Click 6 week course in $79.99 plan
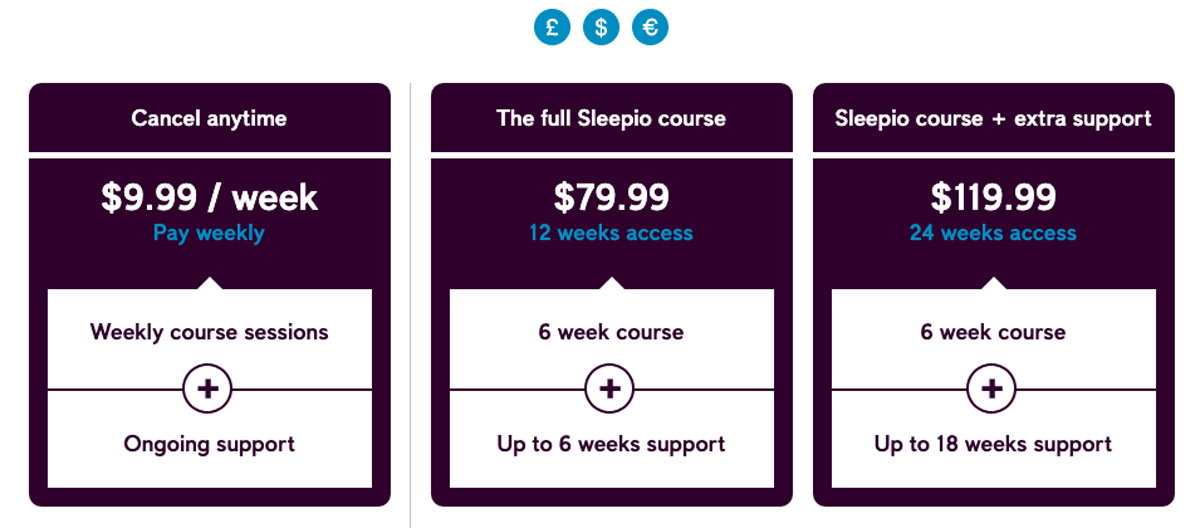The width and height of the screenshot is (1200, 528). pyautogui.click(x=611, y=332)
